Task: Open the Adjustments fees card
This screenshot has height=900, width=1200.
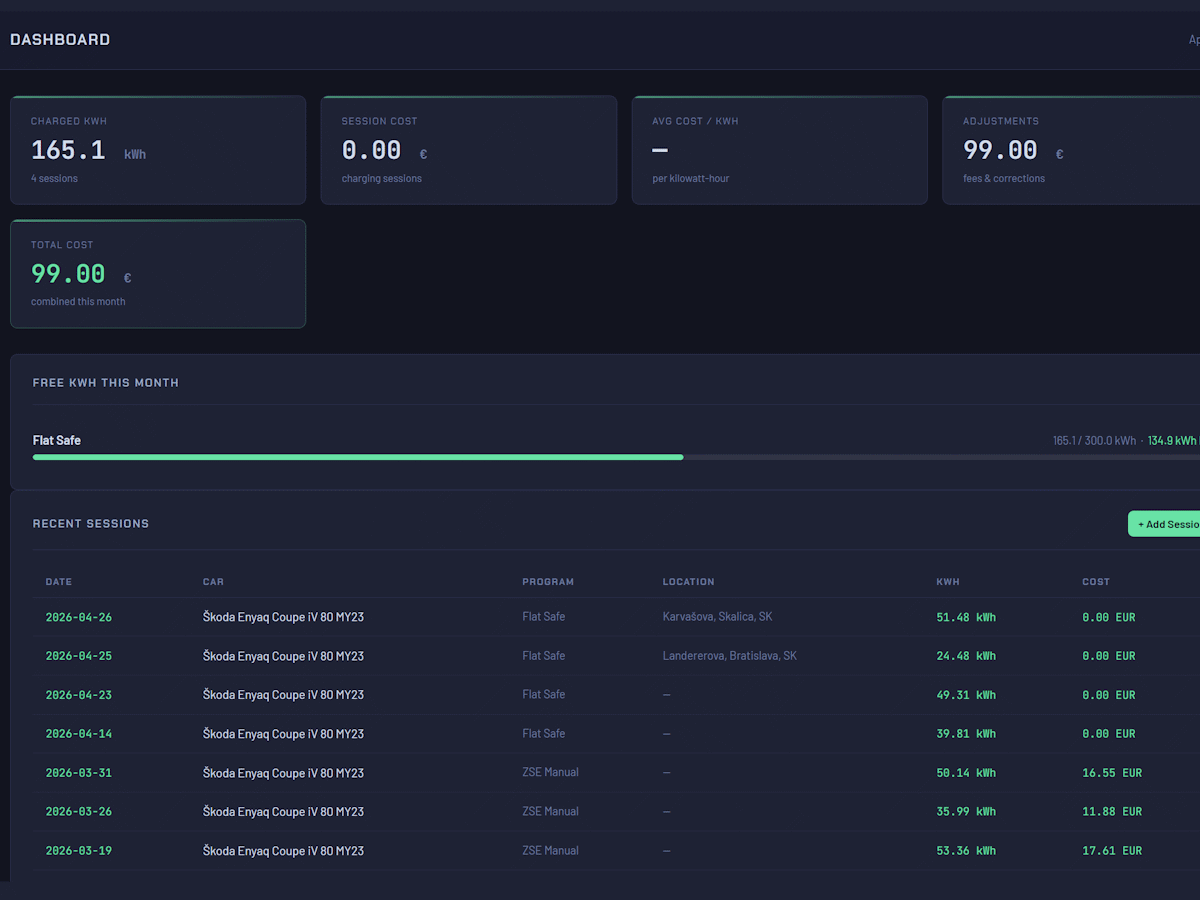Action: pos(1070,150)
